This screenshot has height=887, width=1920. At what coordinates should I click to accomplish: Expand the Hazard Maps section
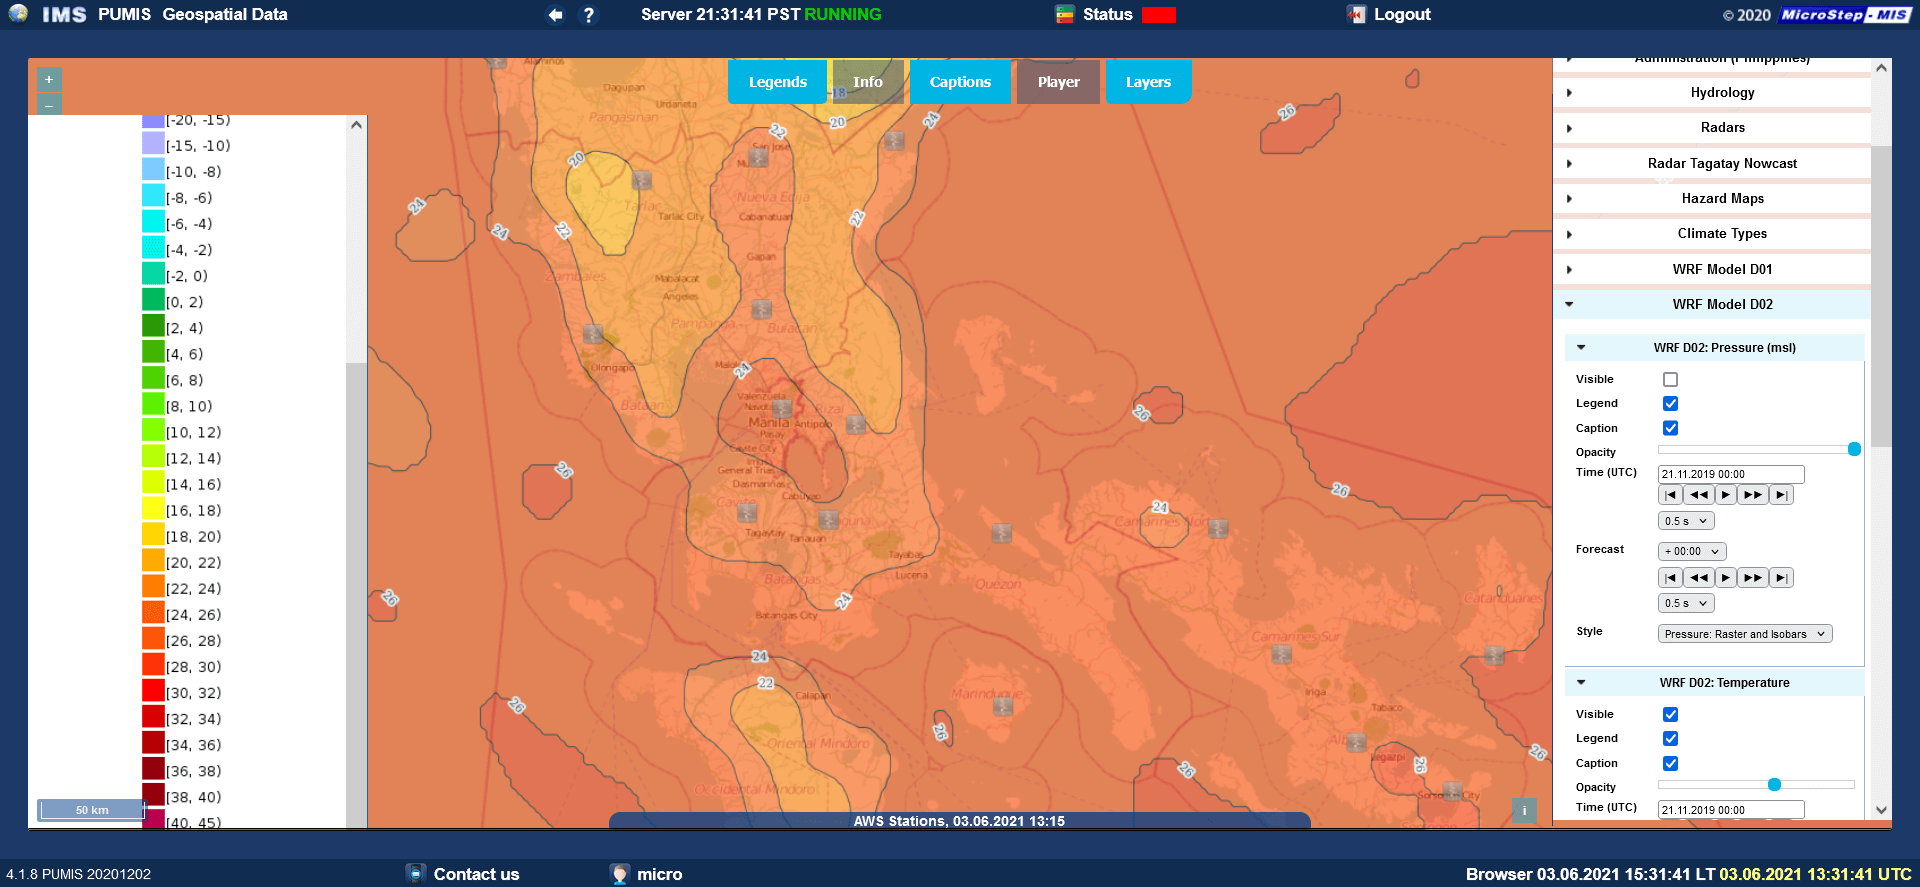[x=1722, y=199]
